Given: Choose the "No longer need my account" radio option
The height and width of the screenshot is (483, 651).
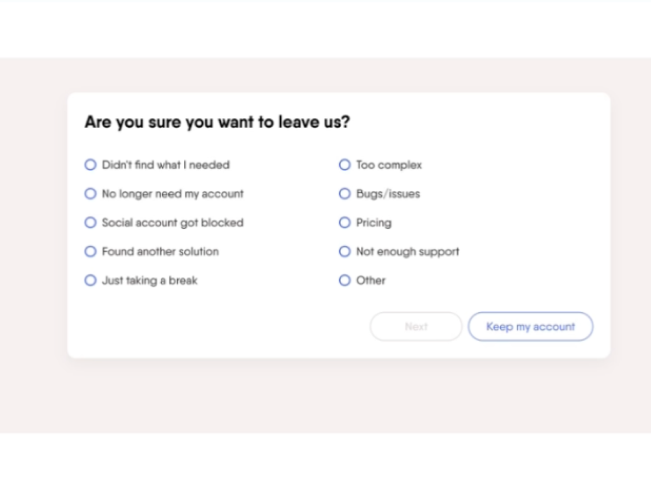Looking at the screenshot, I should pos(91,194).
